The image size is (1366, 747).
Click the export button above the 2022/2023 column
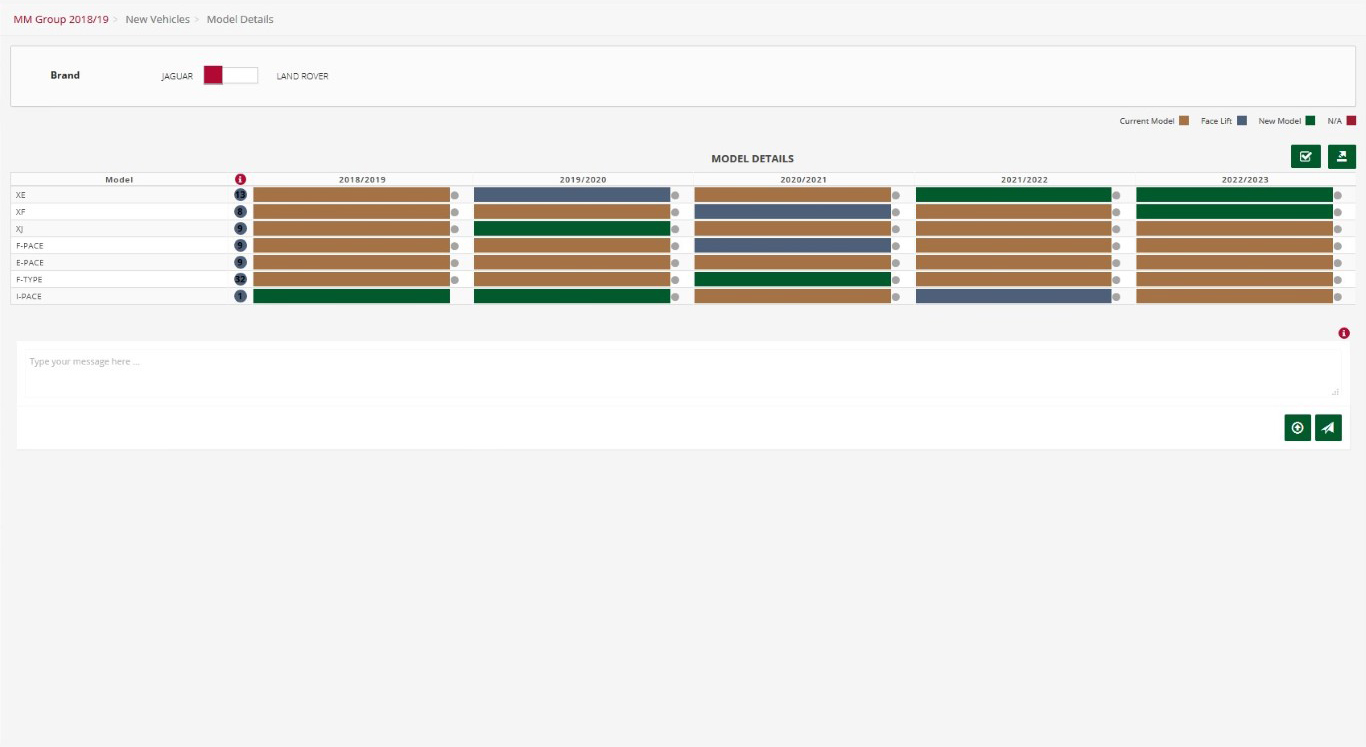point(1342,156)
